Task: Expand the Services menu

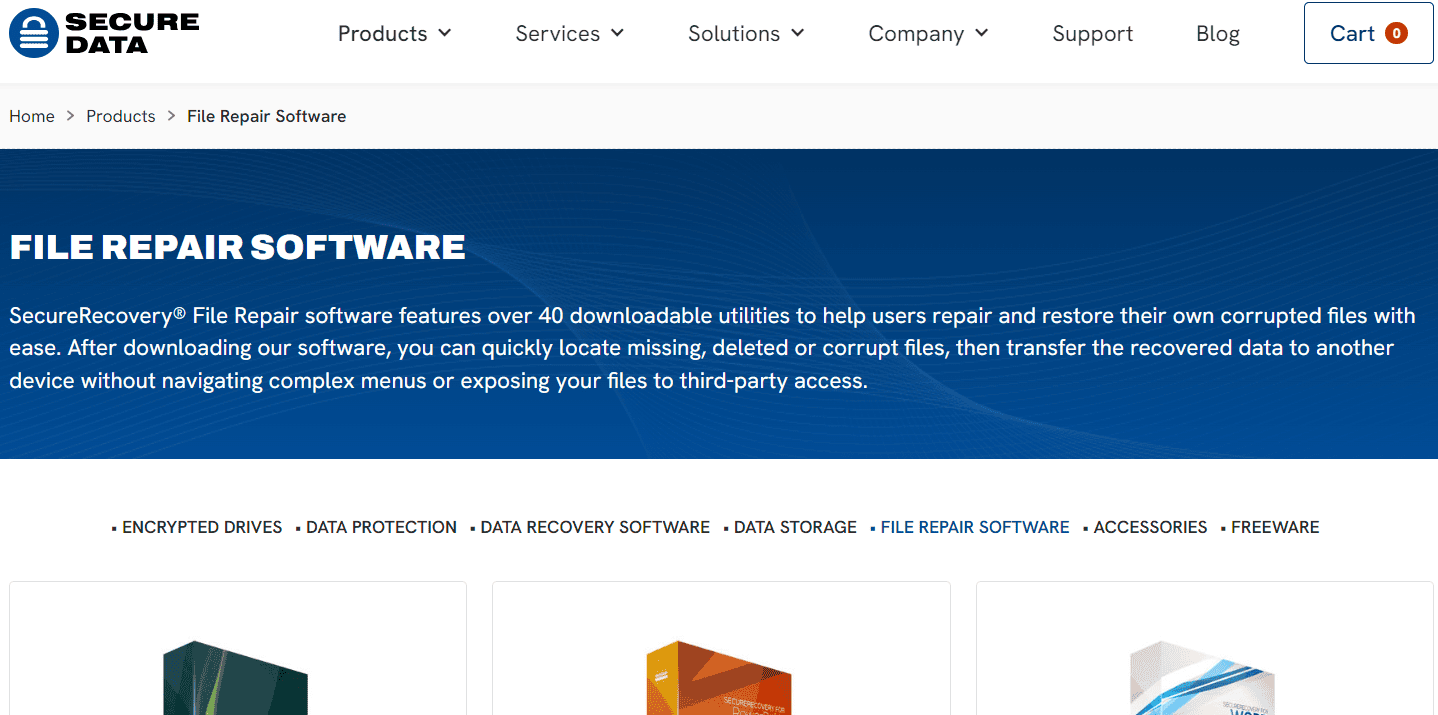Action: point(569,34)
